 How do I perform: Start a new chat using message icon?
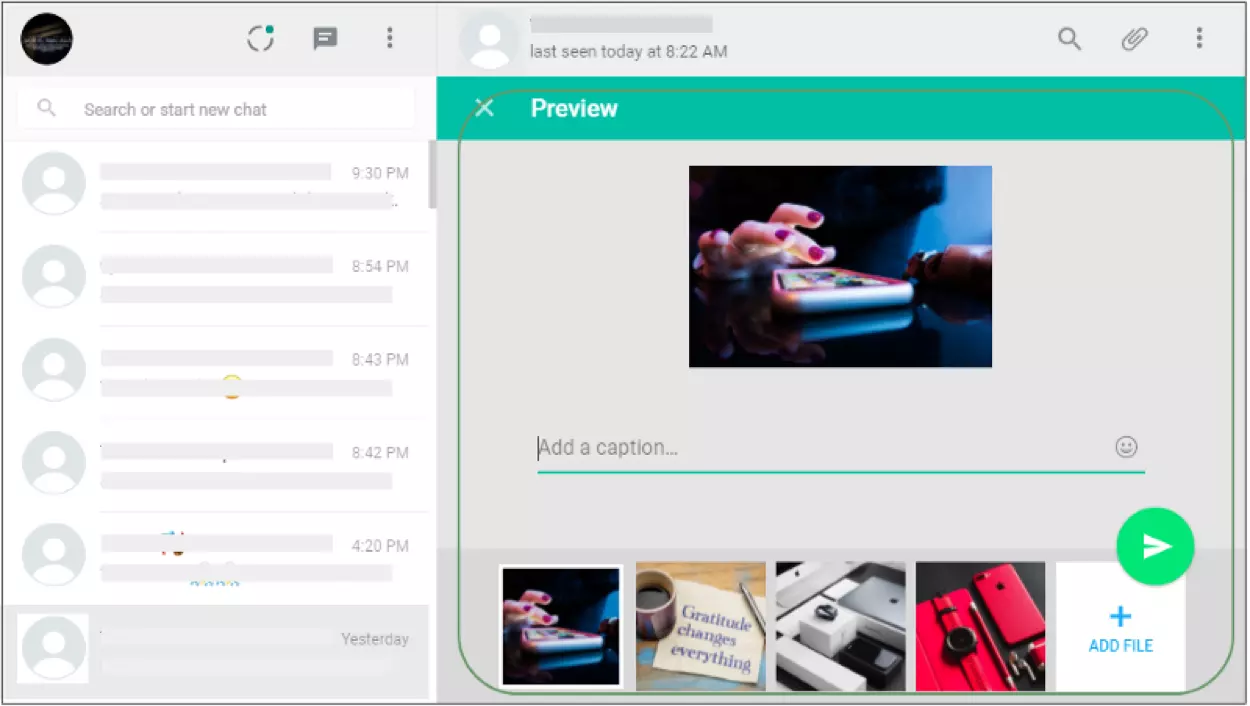tap(325, 39)
